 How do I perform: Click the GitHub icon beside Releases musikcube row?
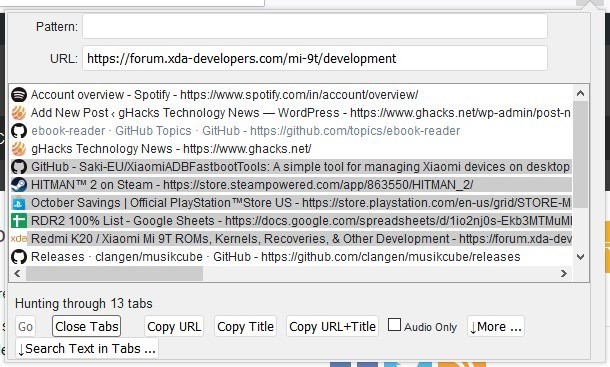19,256
